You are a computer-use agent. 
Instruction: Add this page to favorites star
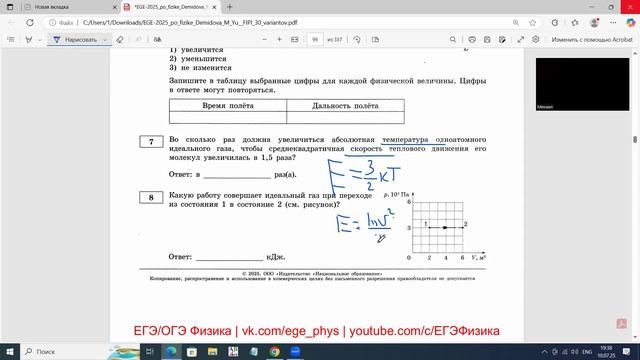click(x=533, y=23)
